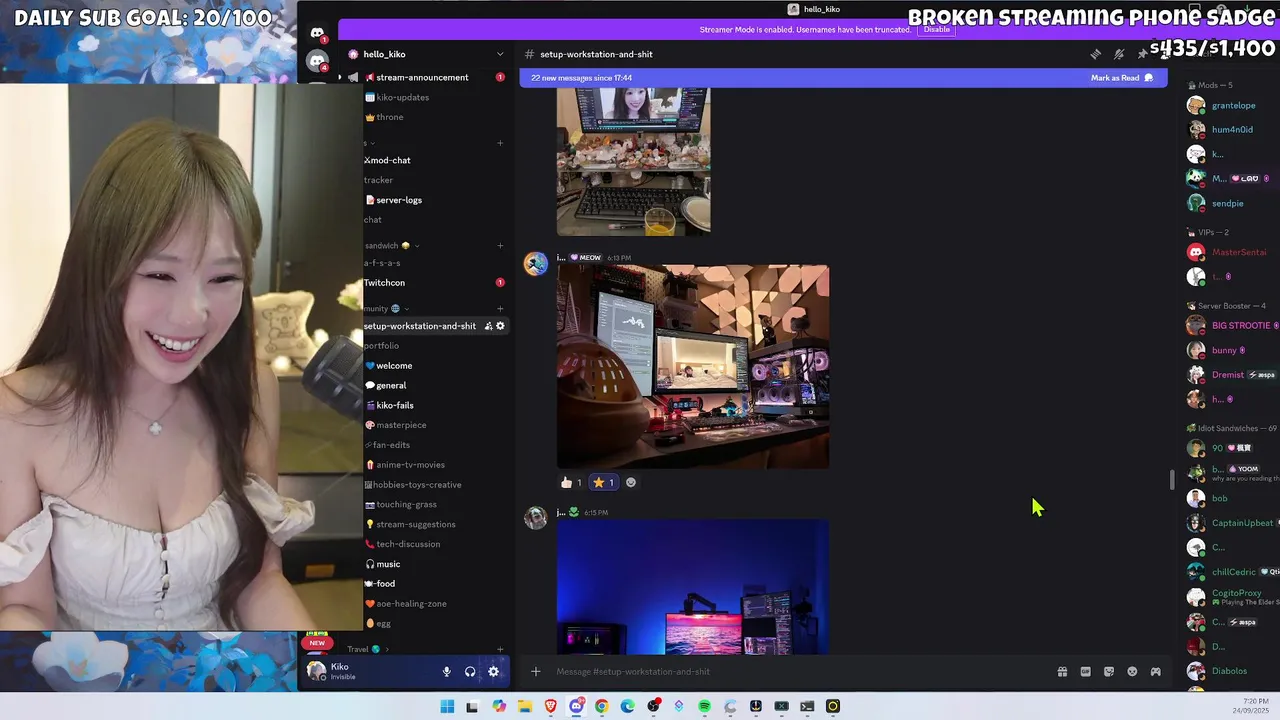Expand hello_kiko server dropdown menu
Viewport: 1280px width, 720px height.
[500, 54]
